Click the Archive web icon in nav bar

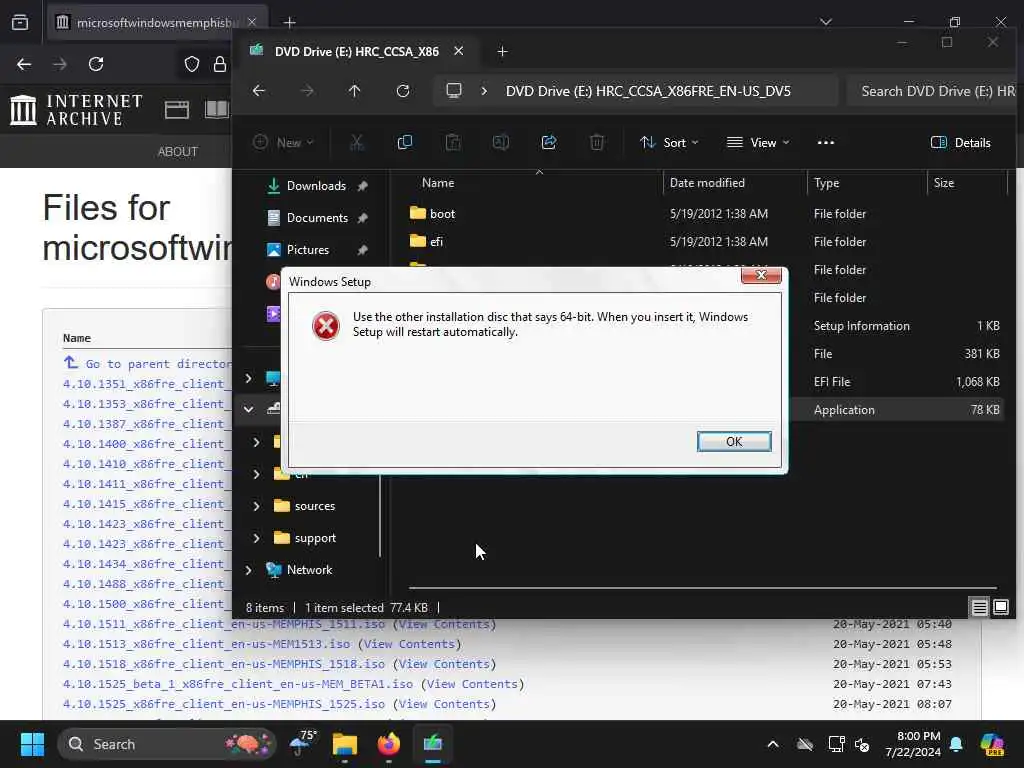[176, 110]
